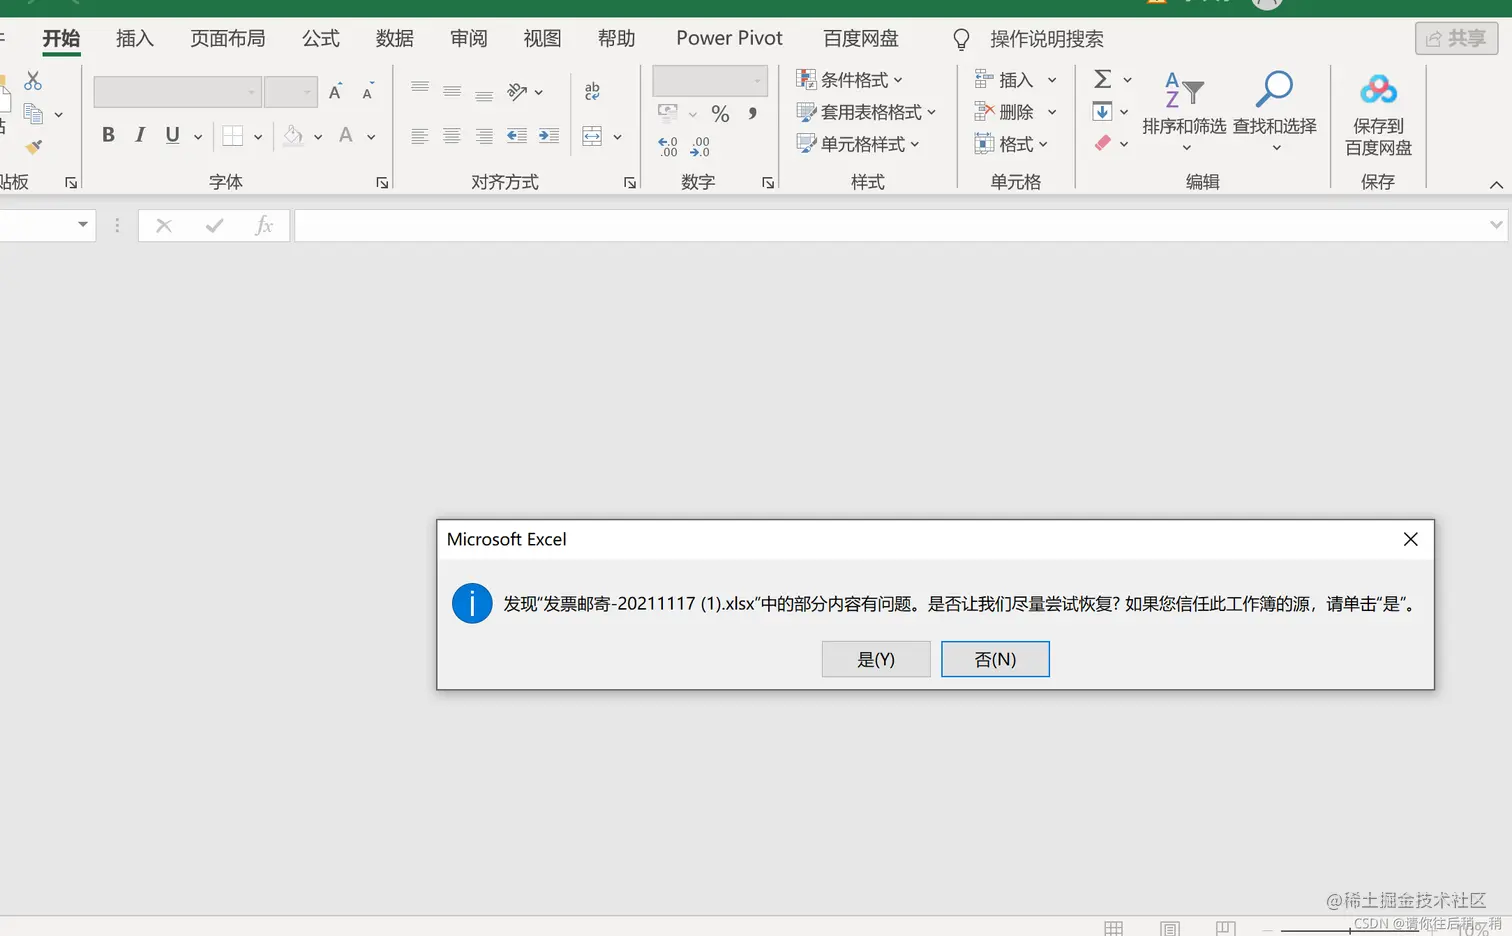Increase font size with large A icon
The width and height of the screenshot is (1512, 936).
[336, 92]
